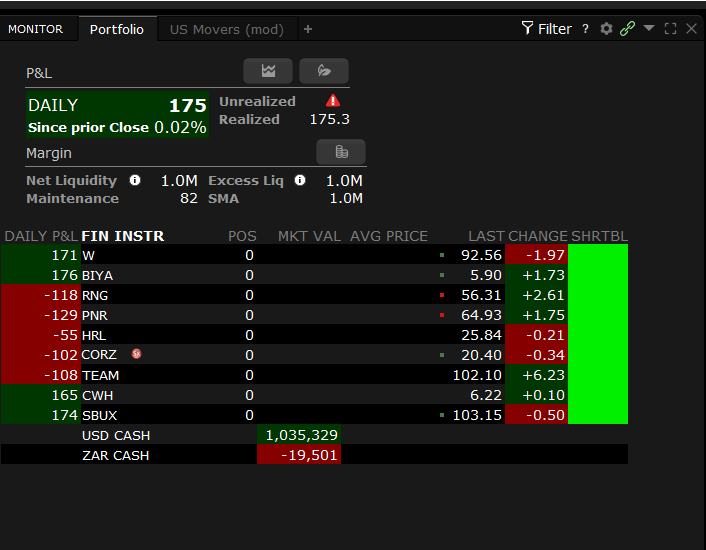This screenshot has width=706, height=550.
Task: Open the question mark help icon
Action: (x=585, y=29)
